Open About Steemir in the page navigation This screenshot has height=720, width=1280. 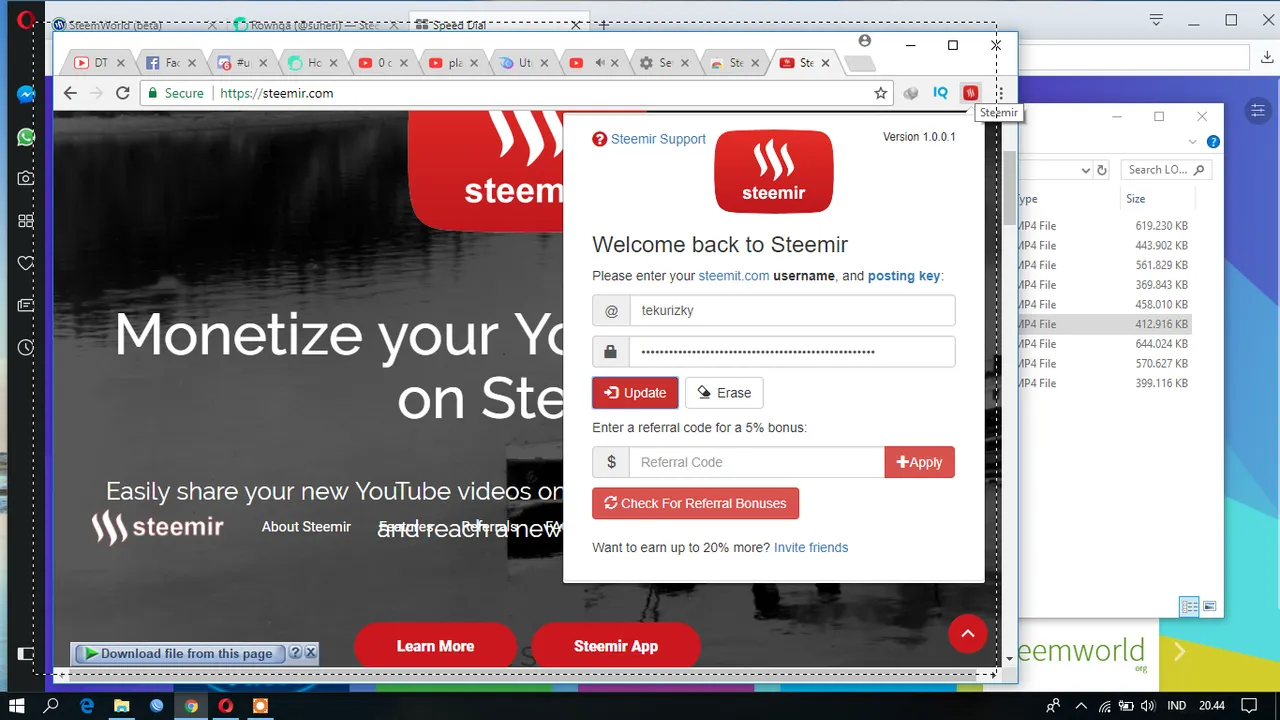tap(306, 526)
